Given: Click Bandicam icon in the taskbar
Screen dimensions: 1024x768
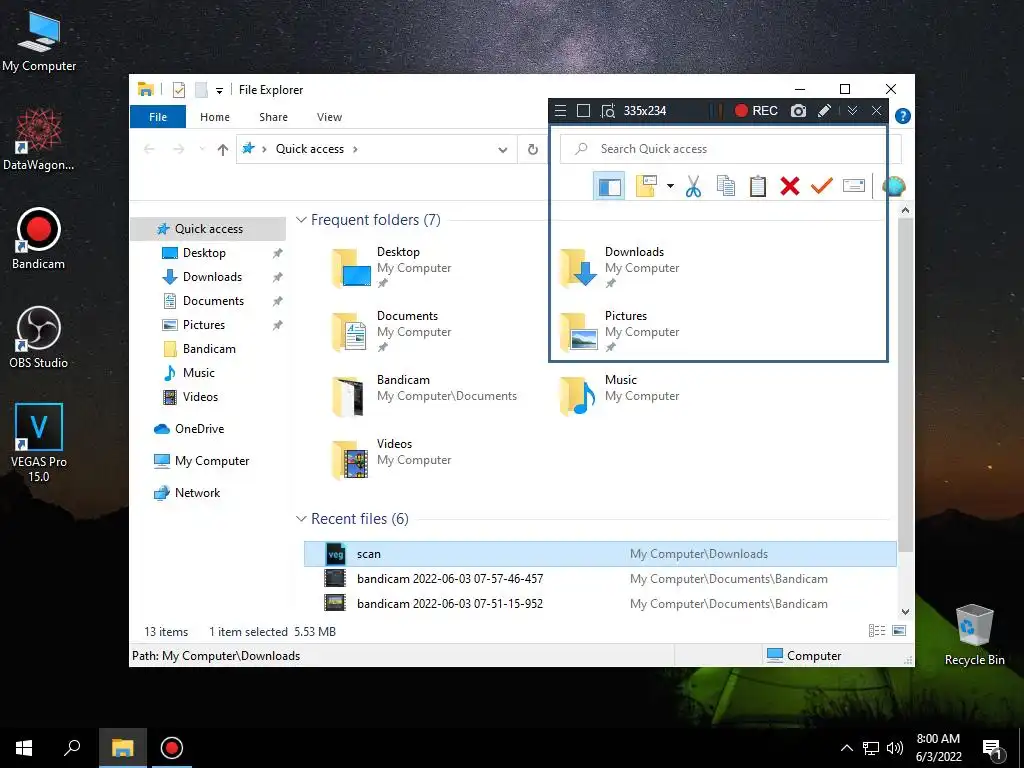Looking at the screenshot, I should click(172, 748).
